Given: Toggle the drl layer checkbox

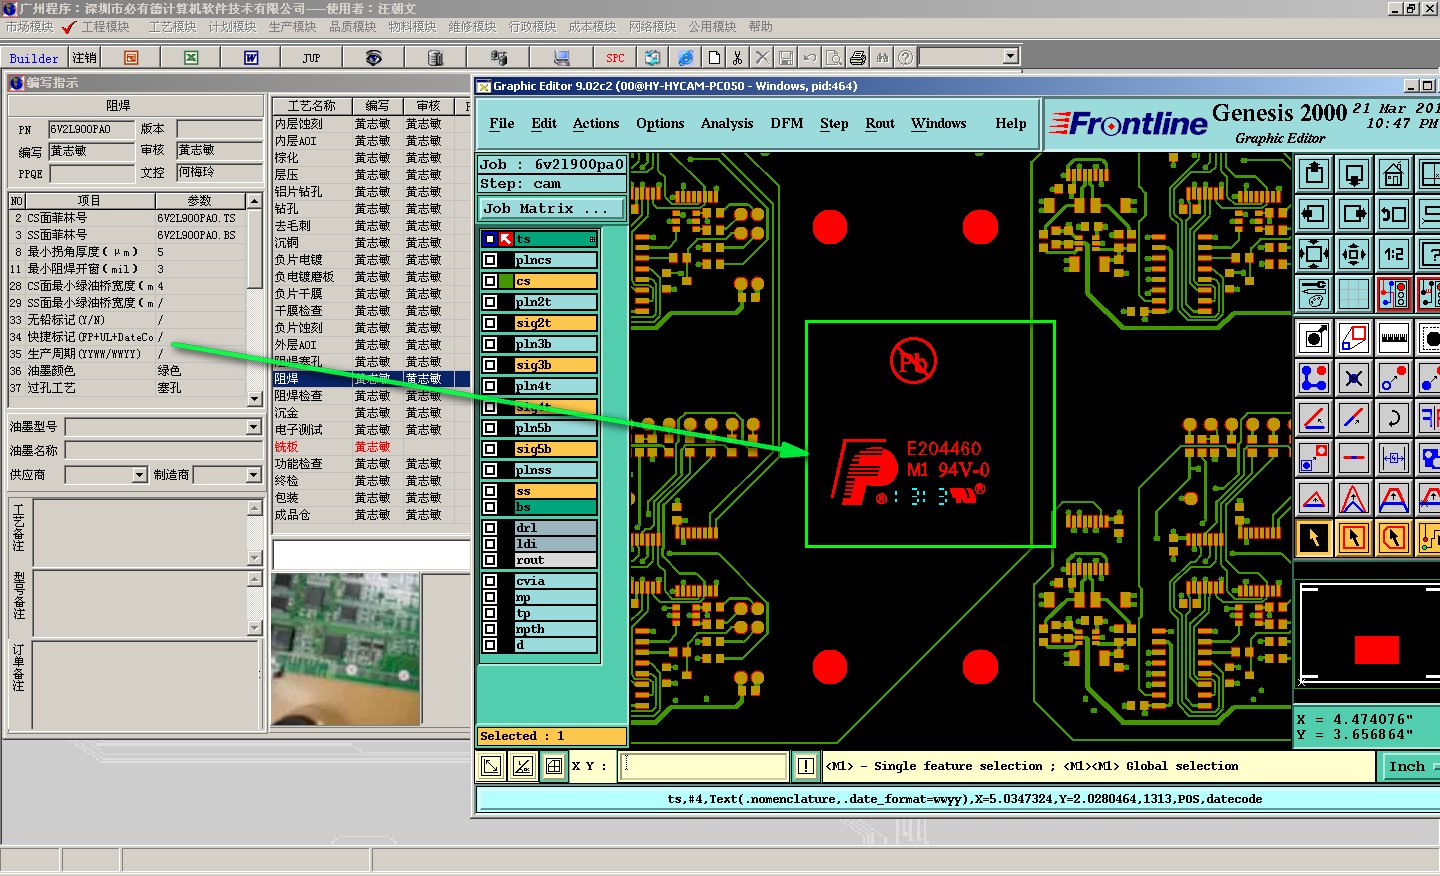Looking at the screenshot, I should 490,528.
